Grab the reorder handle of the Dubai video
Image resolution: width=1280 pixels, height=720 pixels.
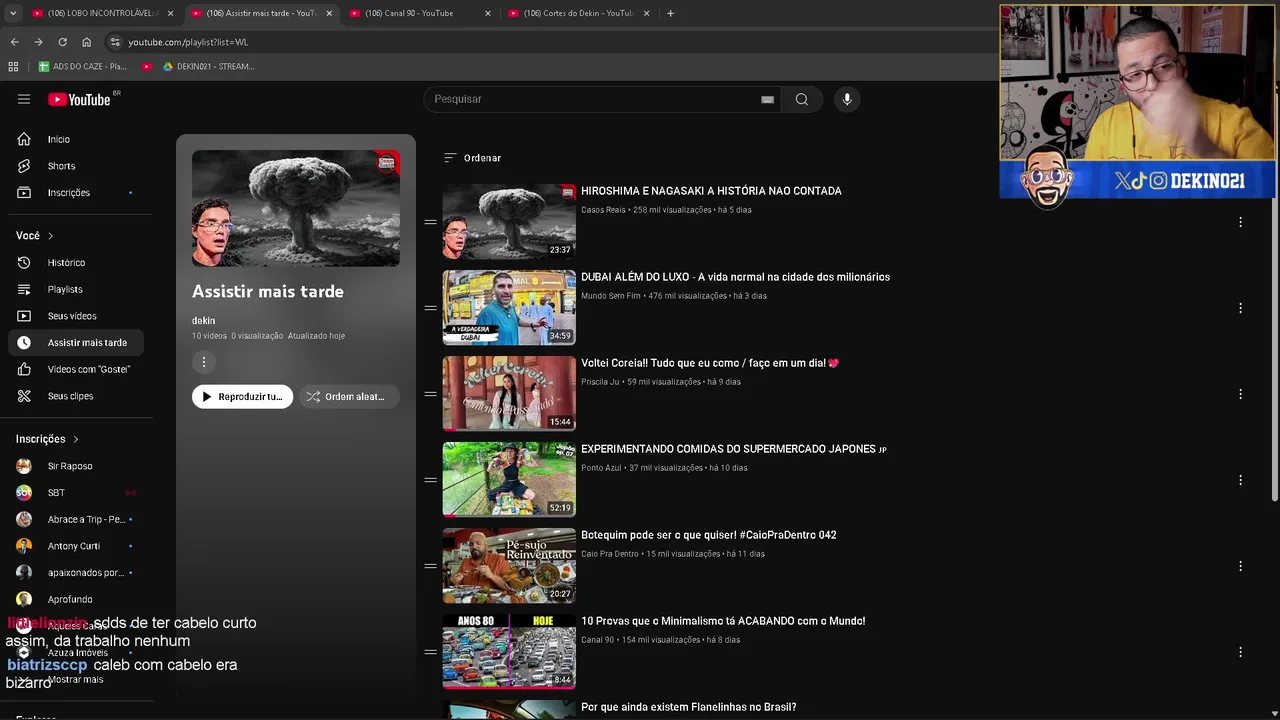coord(430,308)
